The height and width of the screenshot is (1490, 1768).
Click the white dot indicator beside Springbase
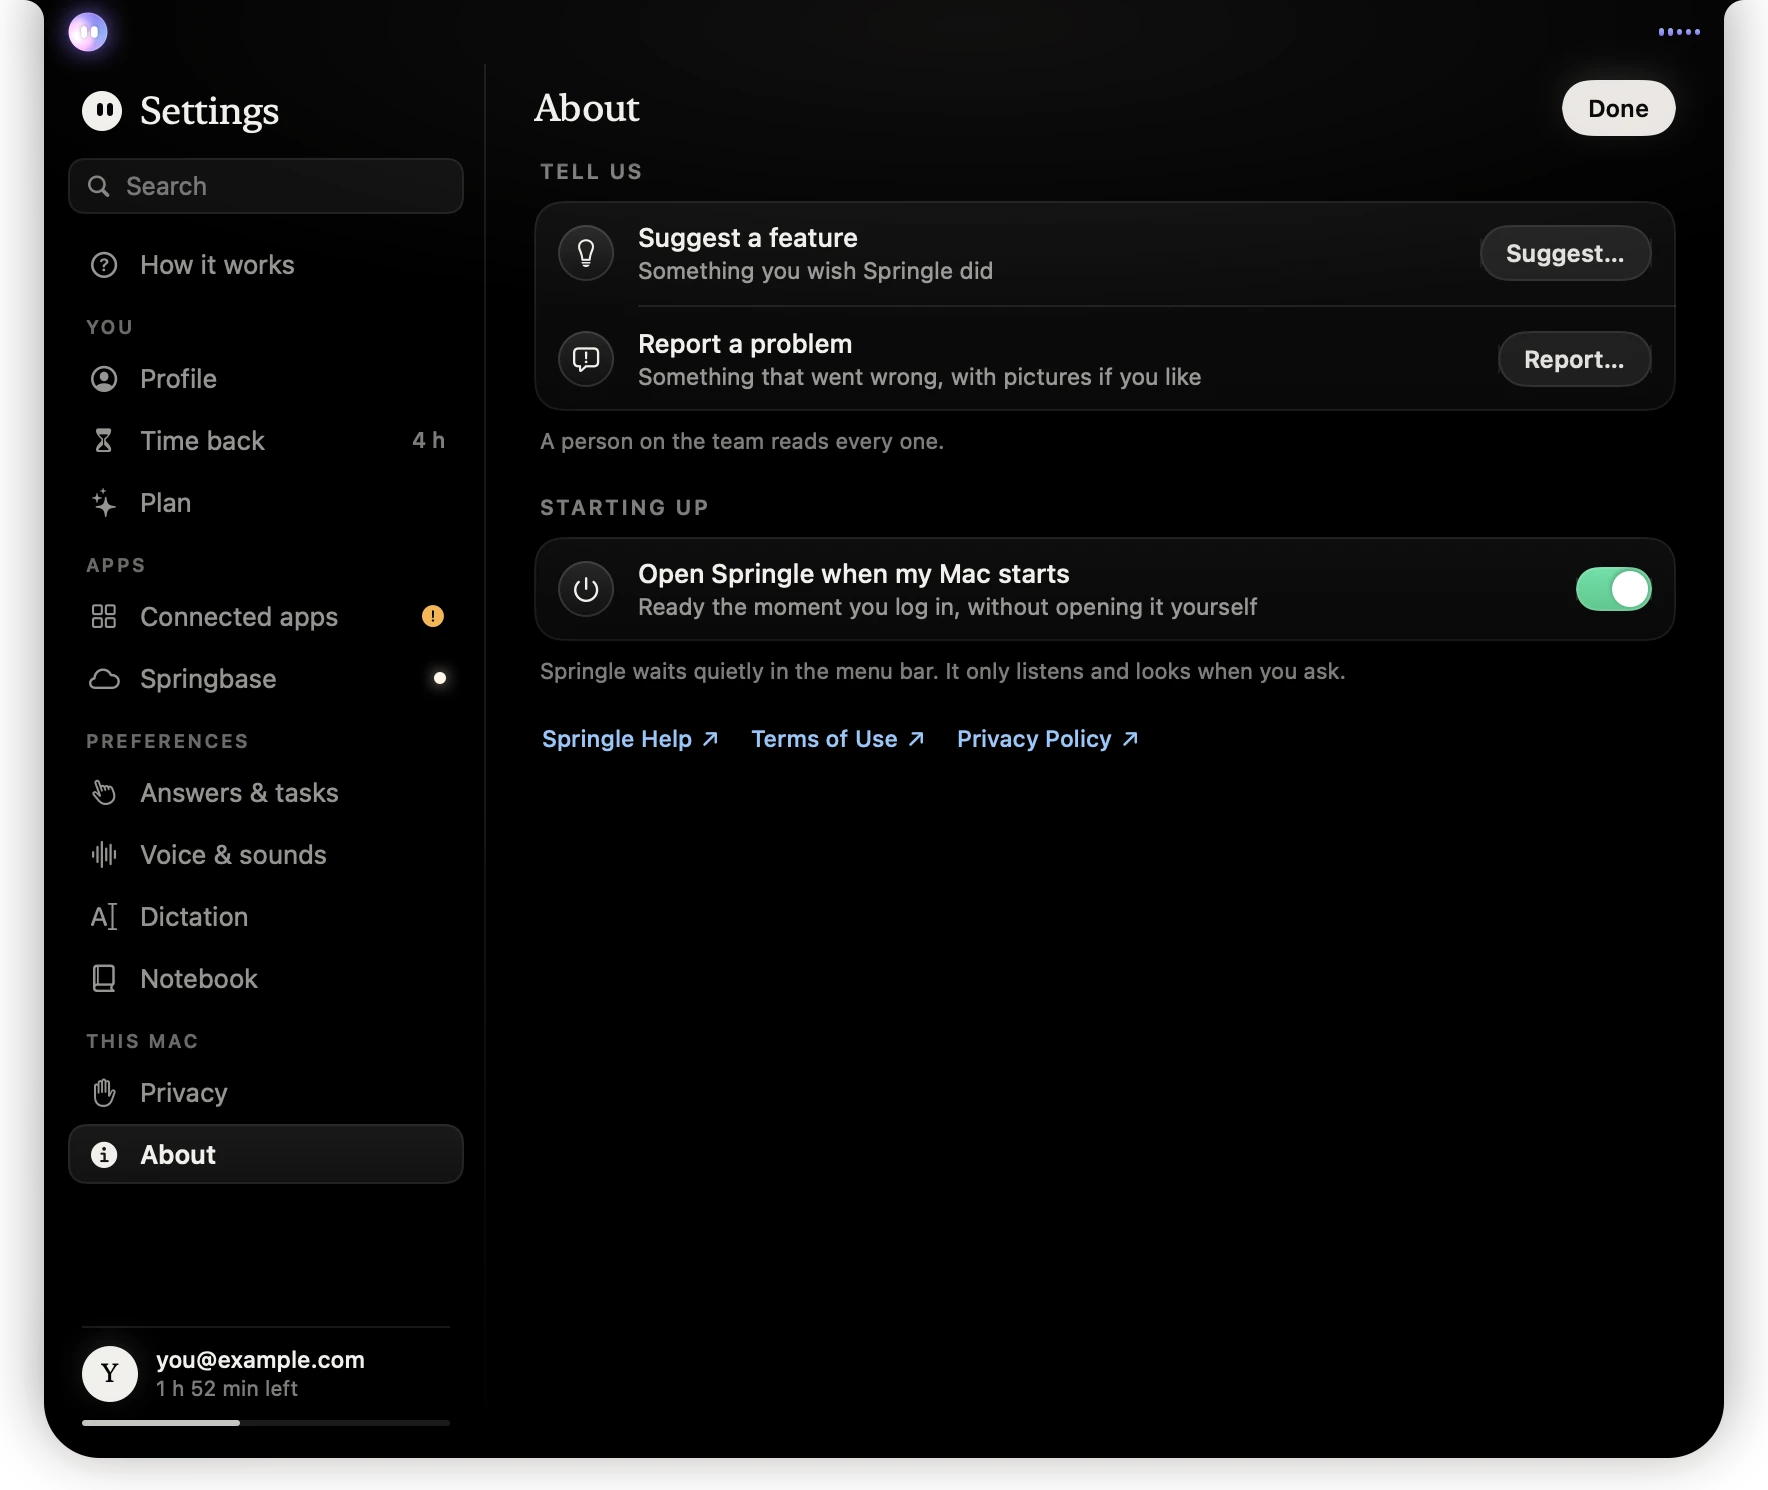point(439,678)
